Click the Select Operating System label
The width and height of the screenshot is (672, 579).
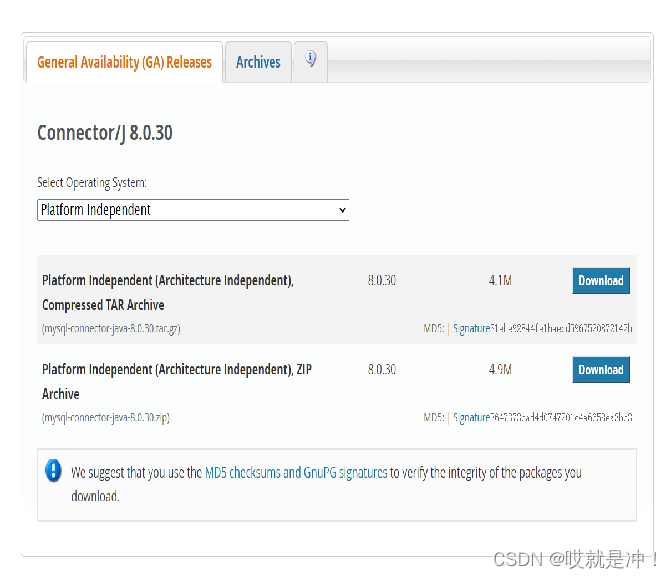tap(92, 183)
